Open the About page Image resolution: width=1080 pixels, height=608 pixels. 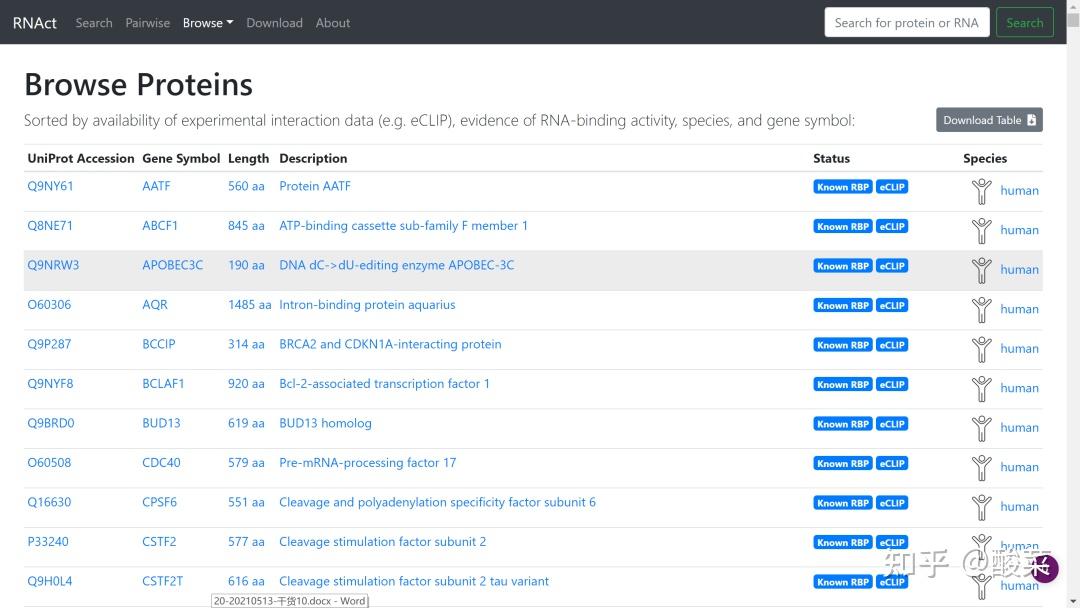click(333, 23)
